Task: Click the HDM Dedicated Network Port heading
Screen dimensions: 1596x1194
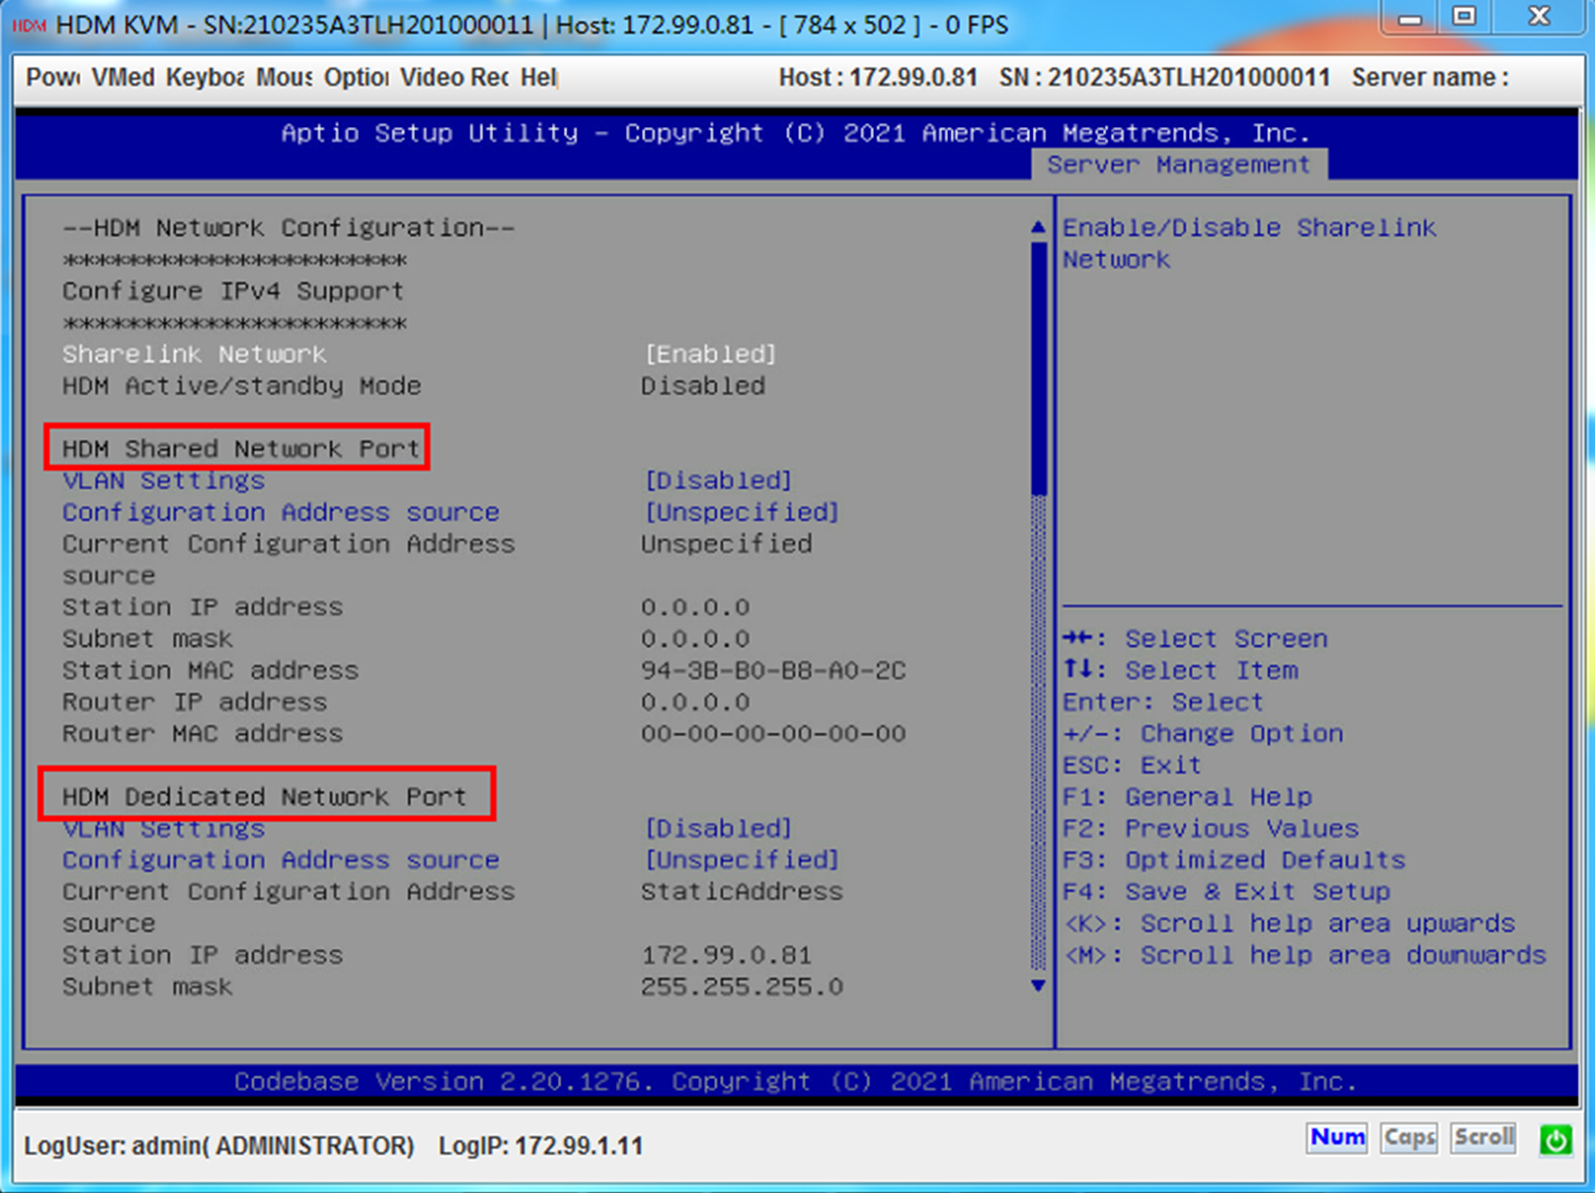Action: point(264,797)
